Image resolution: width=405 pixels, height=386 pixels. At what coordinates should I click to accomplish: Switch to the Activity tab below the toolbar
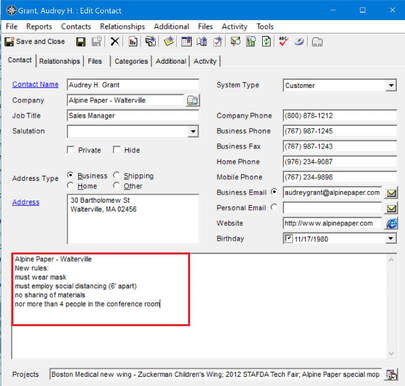point(205,61)
